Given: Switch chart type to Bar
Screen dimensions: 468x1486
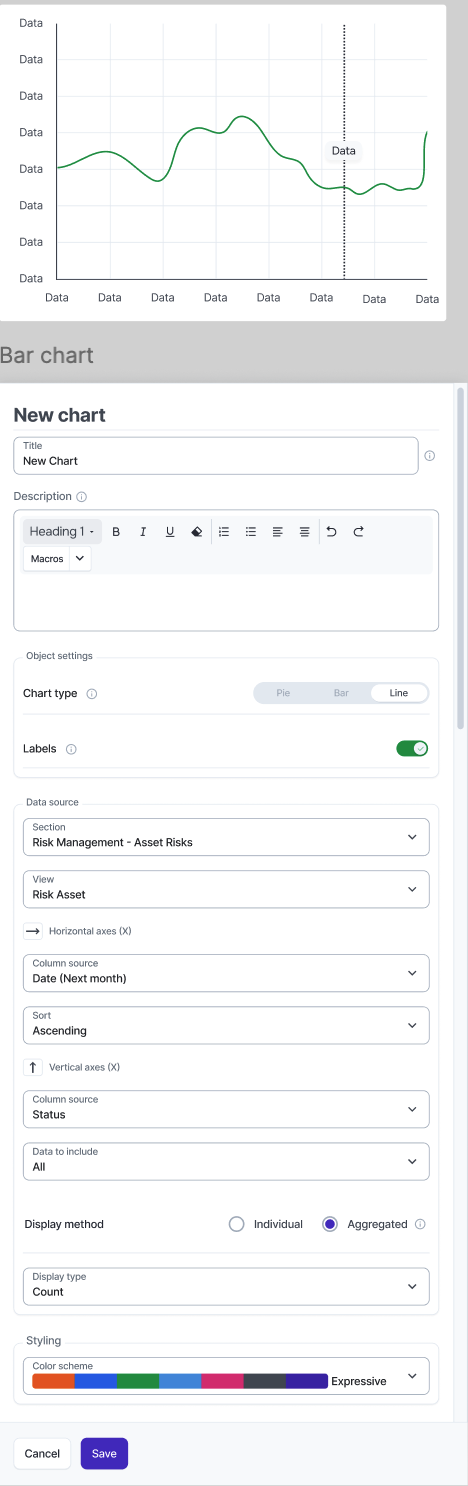Looking at the screenshot, I should (341, 693).
